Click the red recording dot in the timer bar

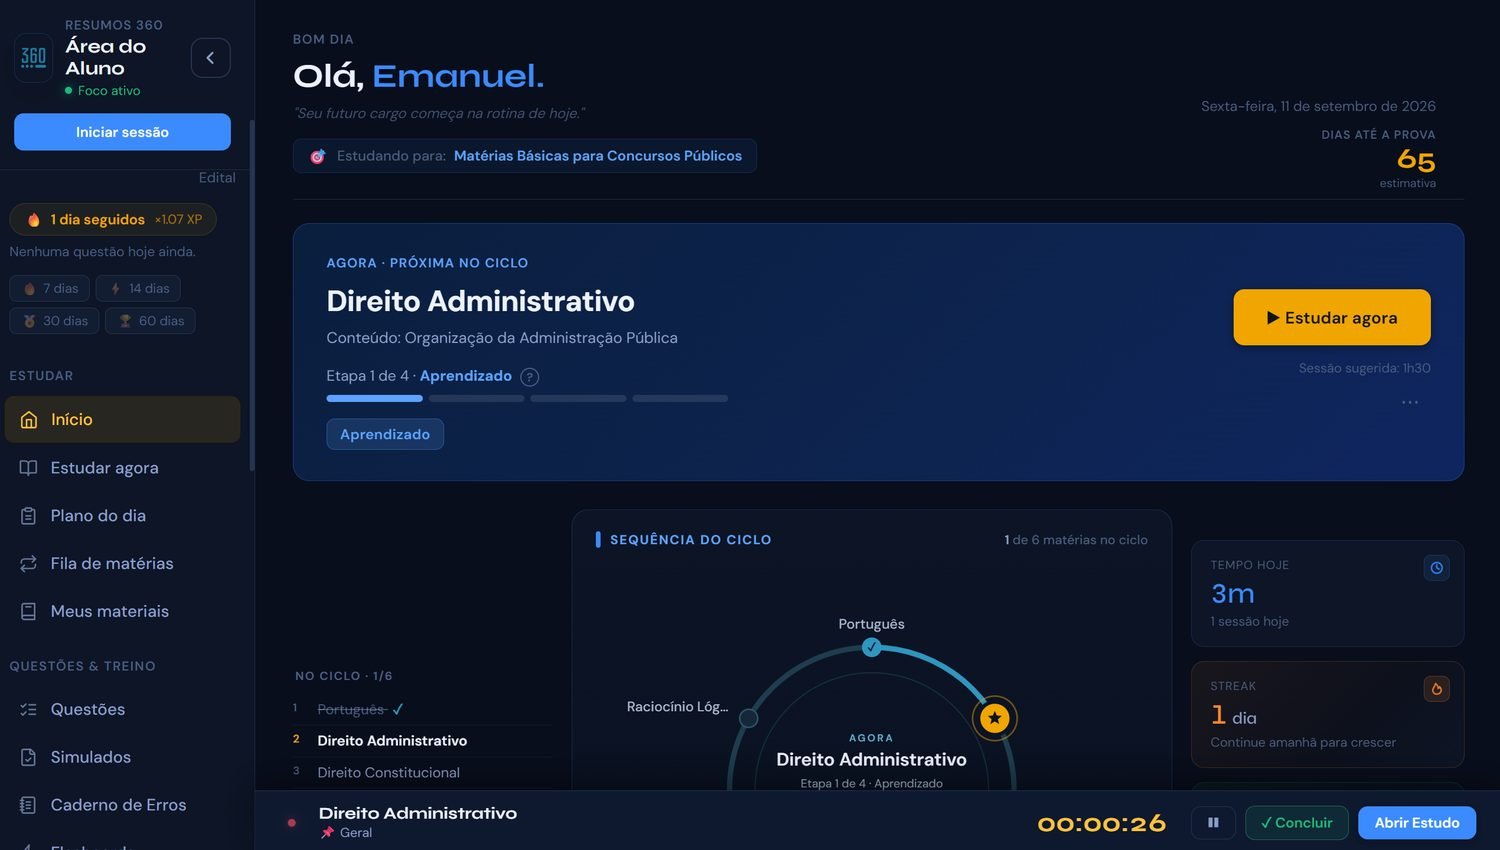tap(291, 823)
